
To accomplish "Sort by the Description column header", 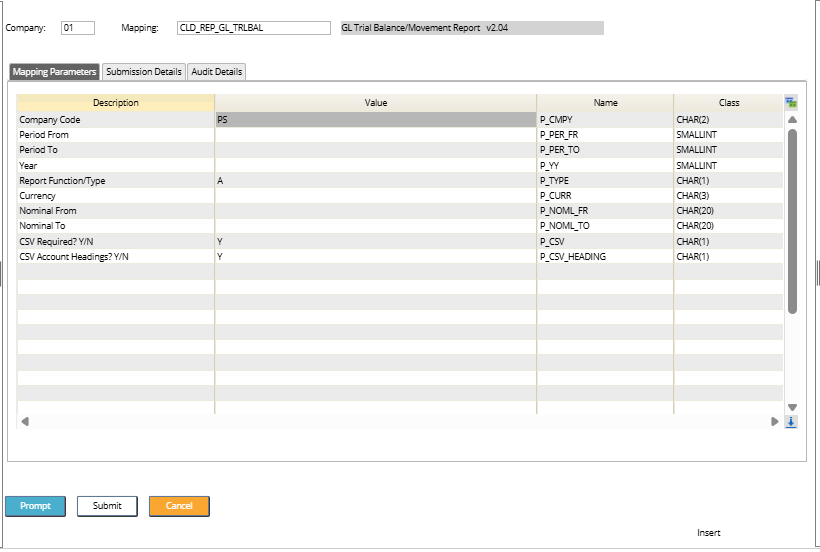I will pos(116,103).
